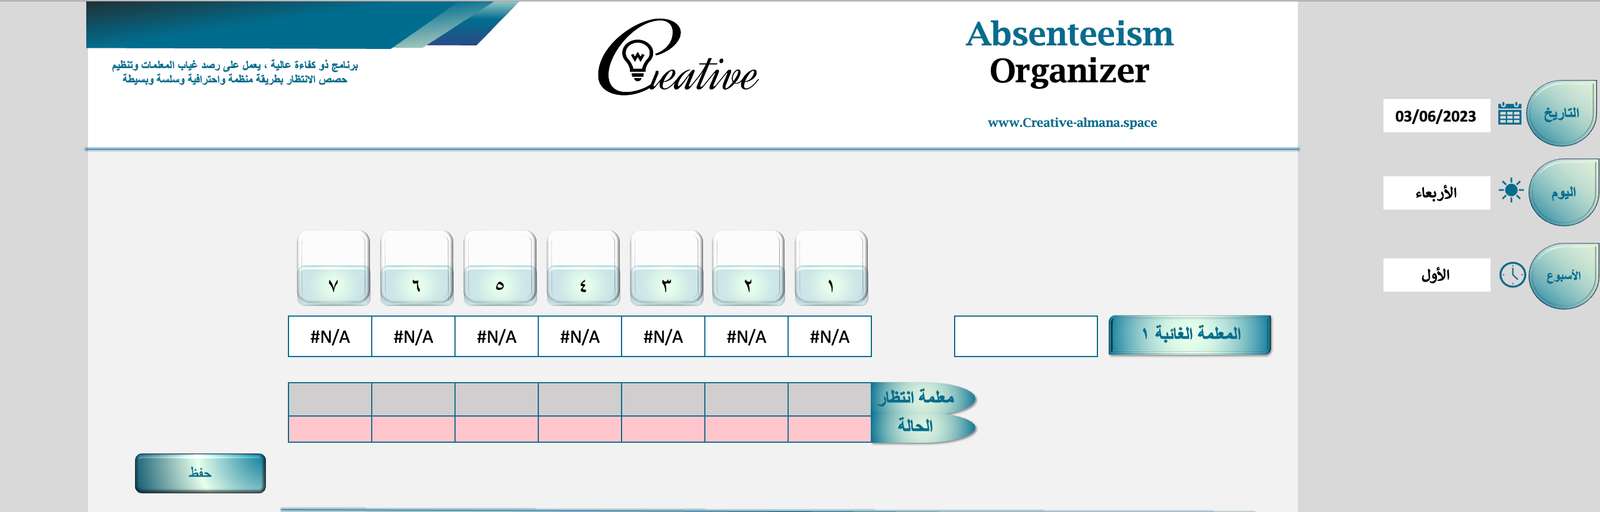Click the calendar icon beside the date
The width and height of the screenshot is (1600, 512).
pos(1510,114)
